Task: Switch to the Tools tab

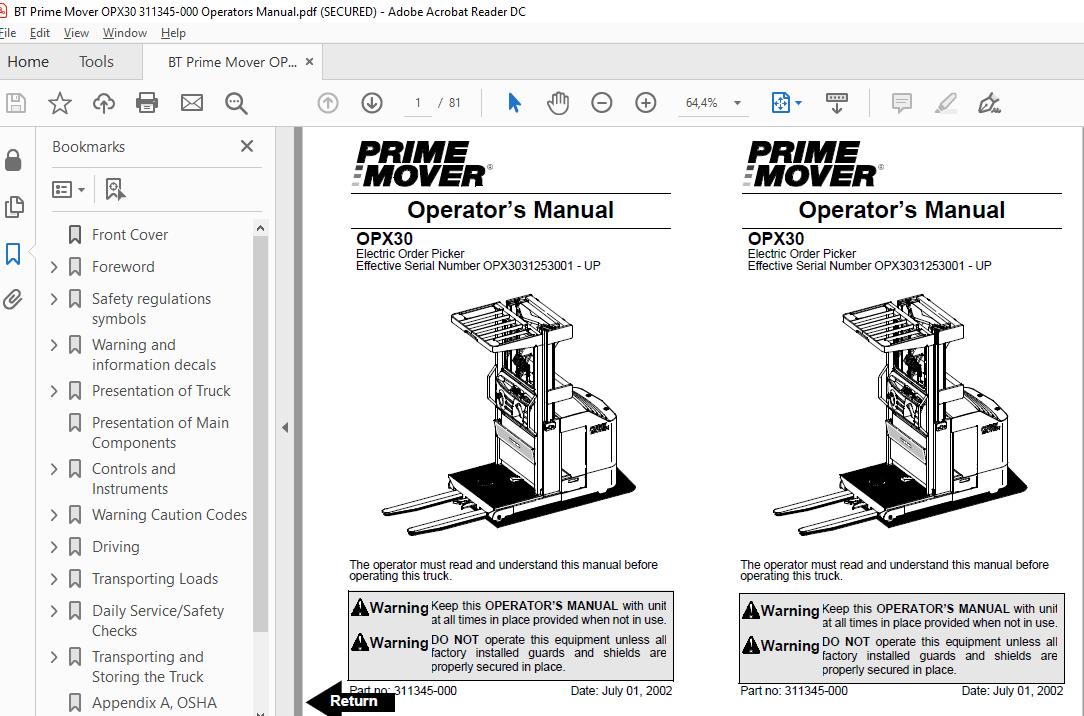Action: 96,62
